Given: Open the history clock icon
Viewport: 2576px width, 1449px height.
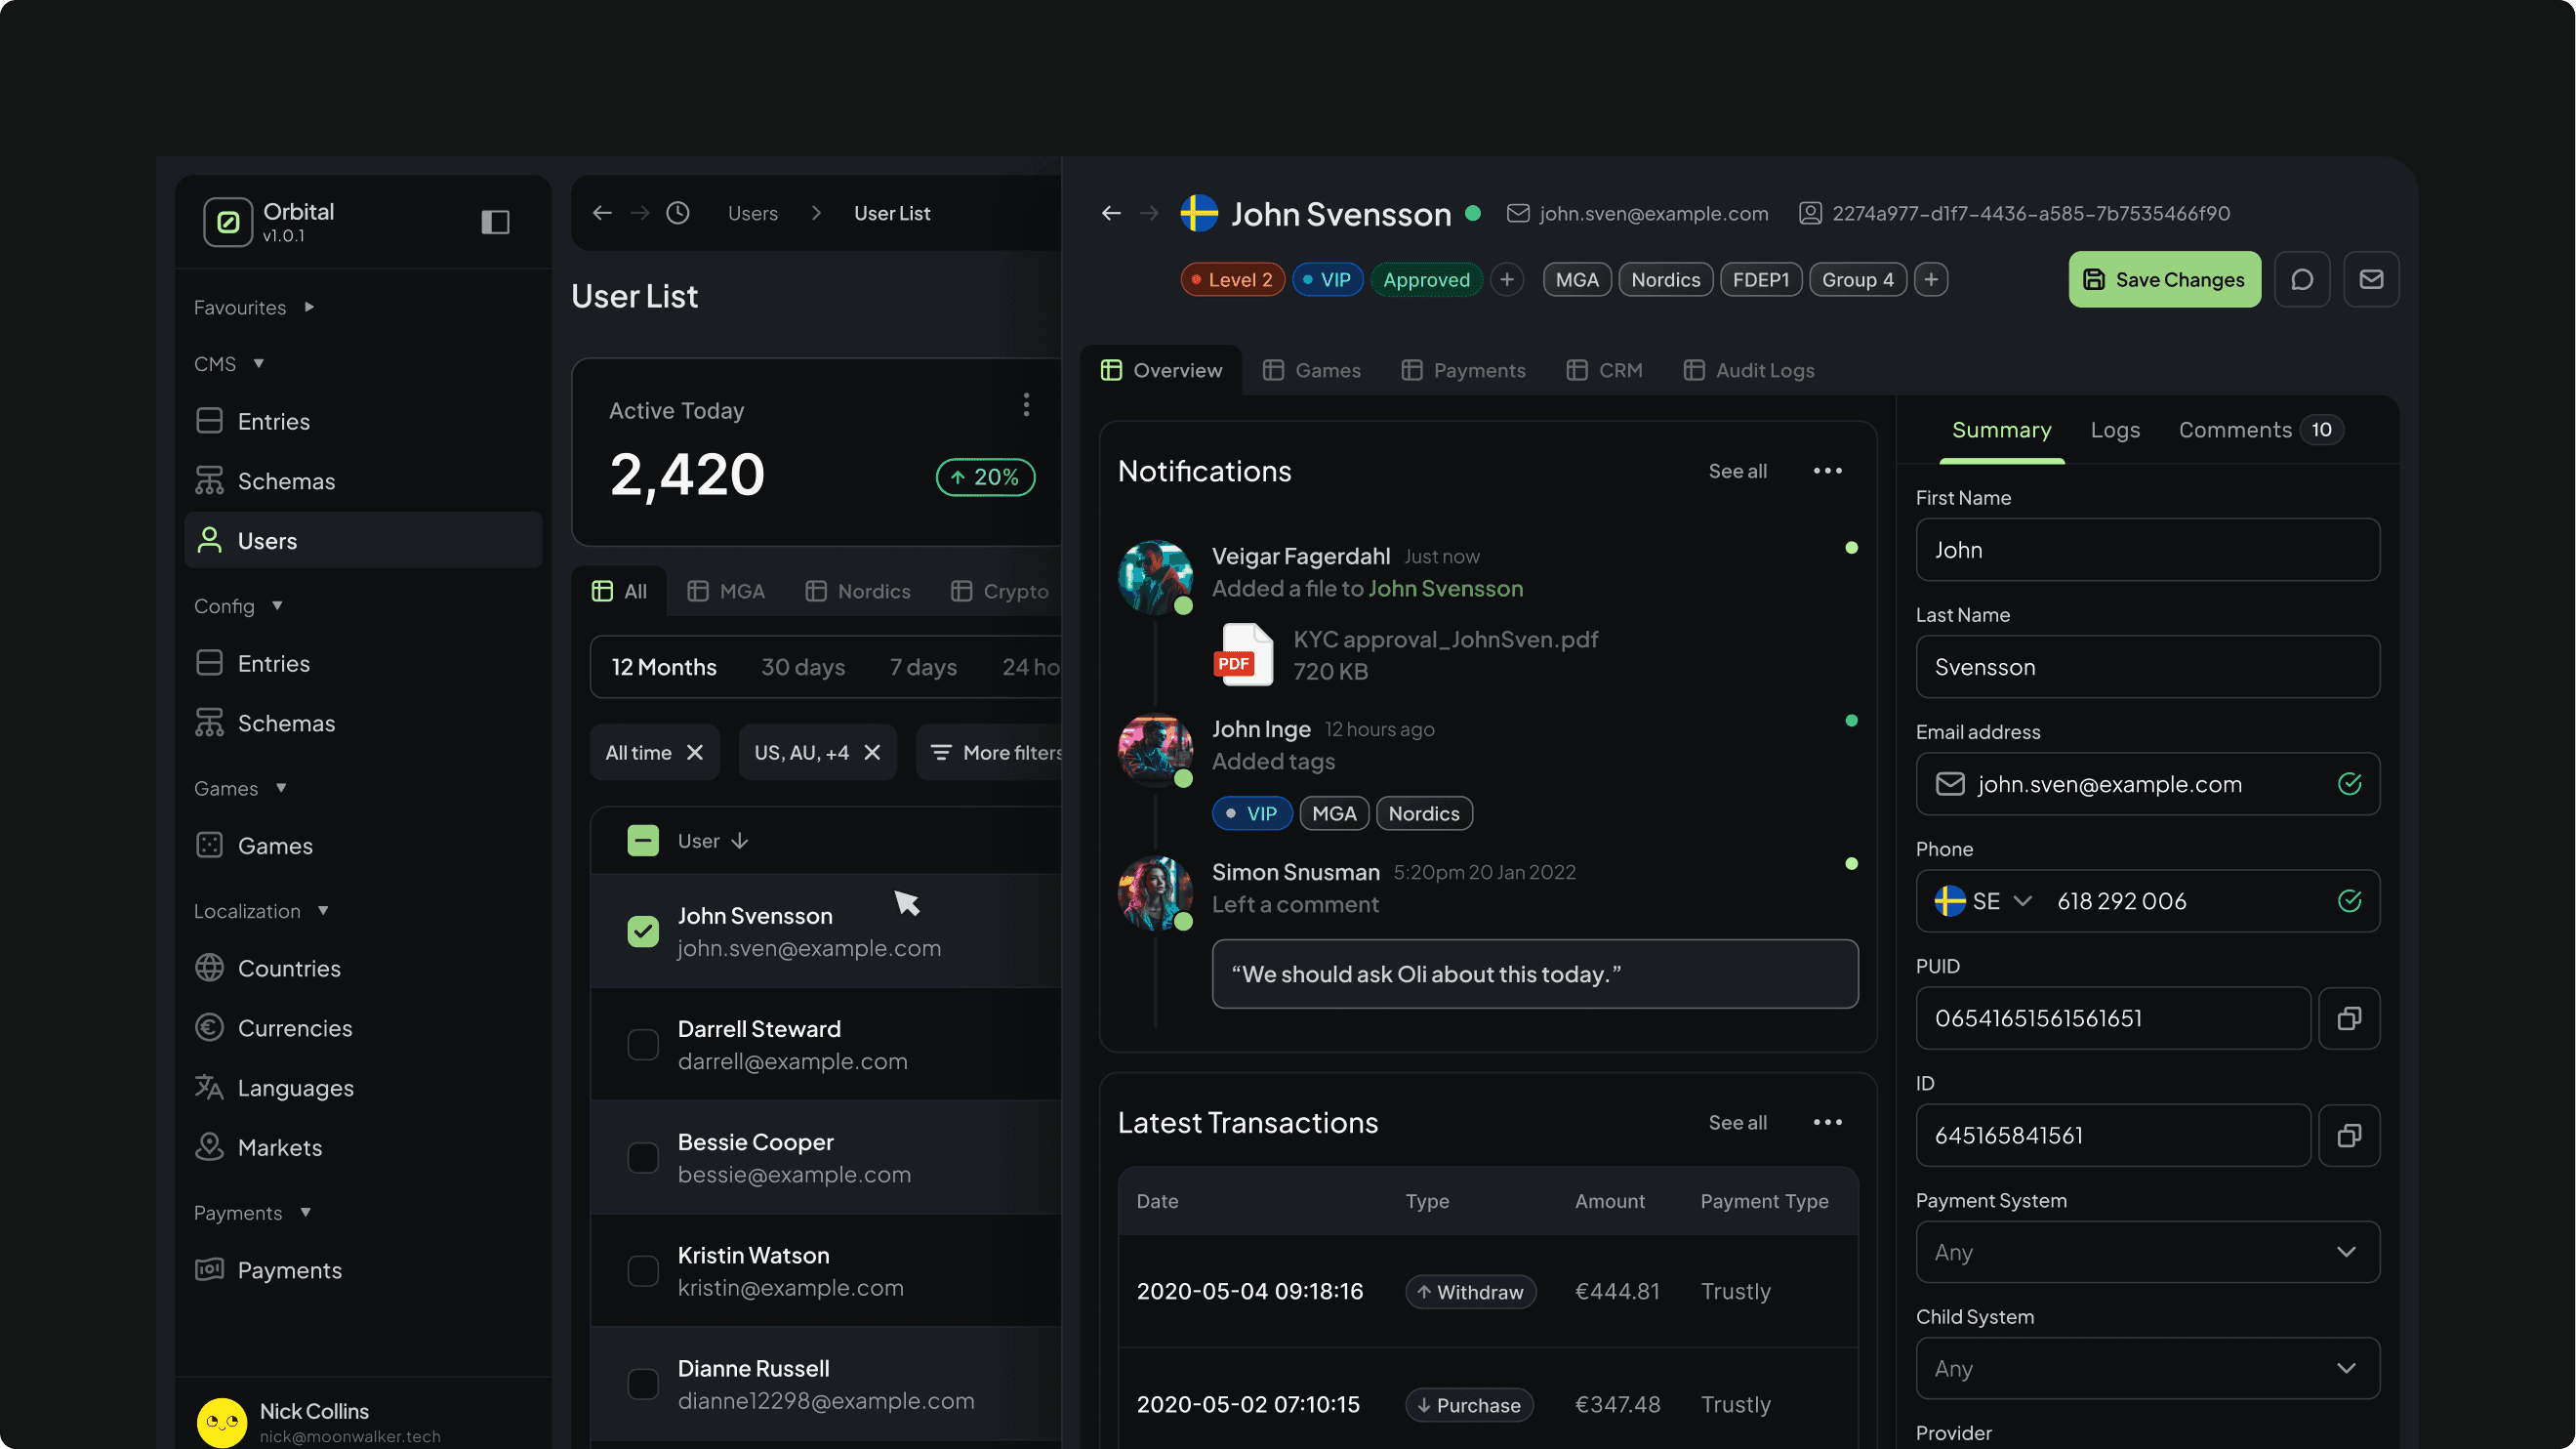Looking at the screenshot, I should [678, 213].
